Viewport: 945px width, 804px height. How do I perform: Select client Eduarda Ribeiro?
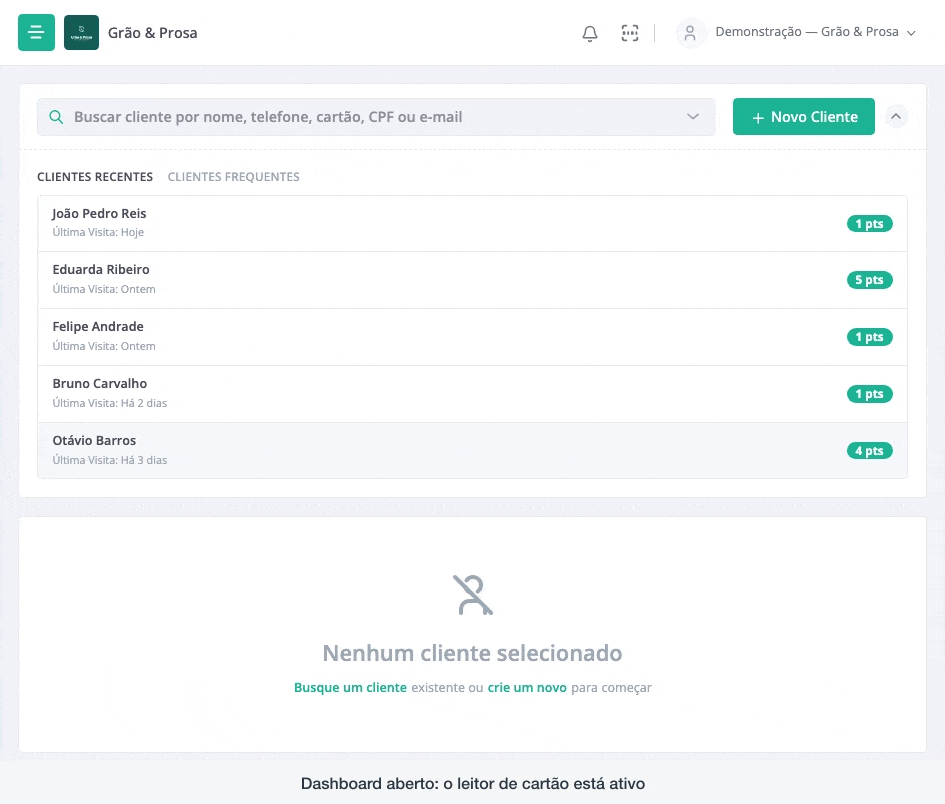(x=472, y=280)
